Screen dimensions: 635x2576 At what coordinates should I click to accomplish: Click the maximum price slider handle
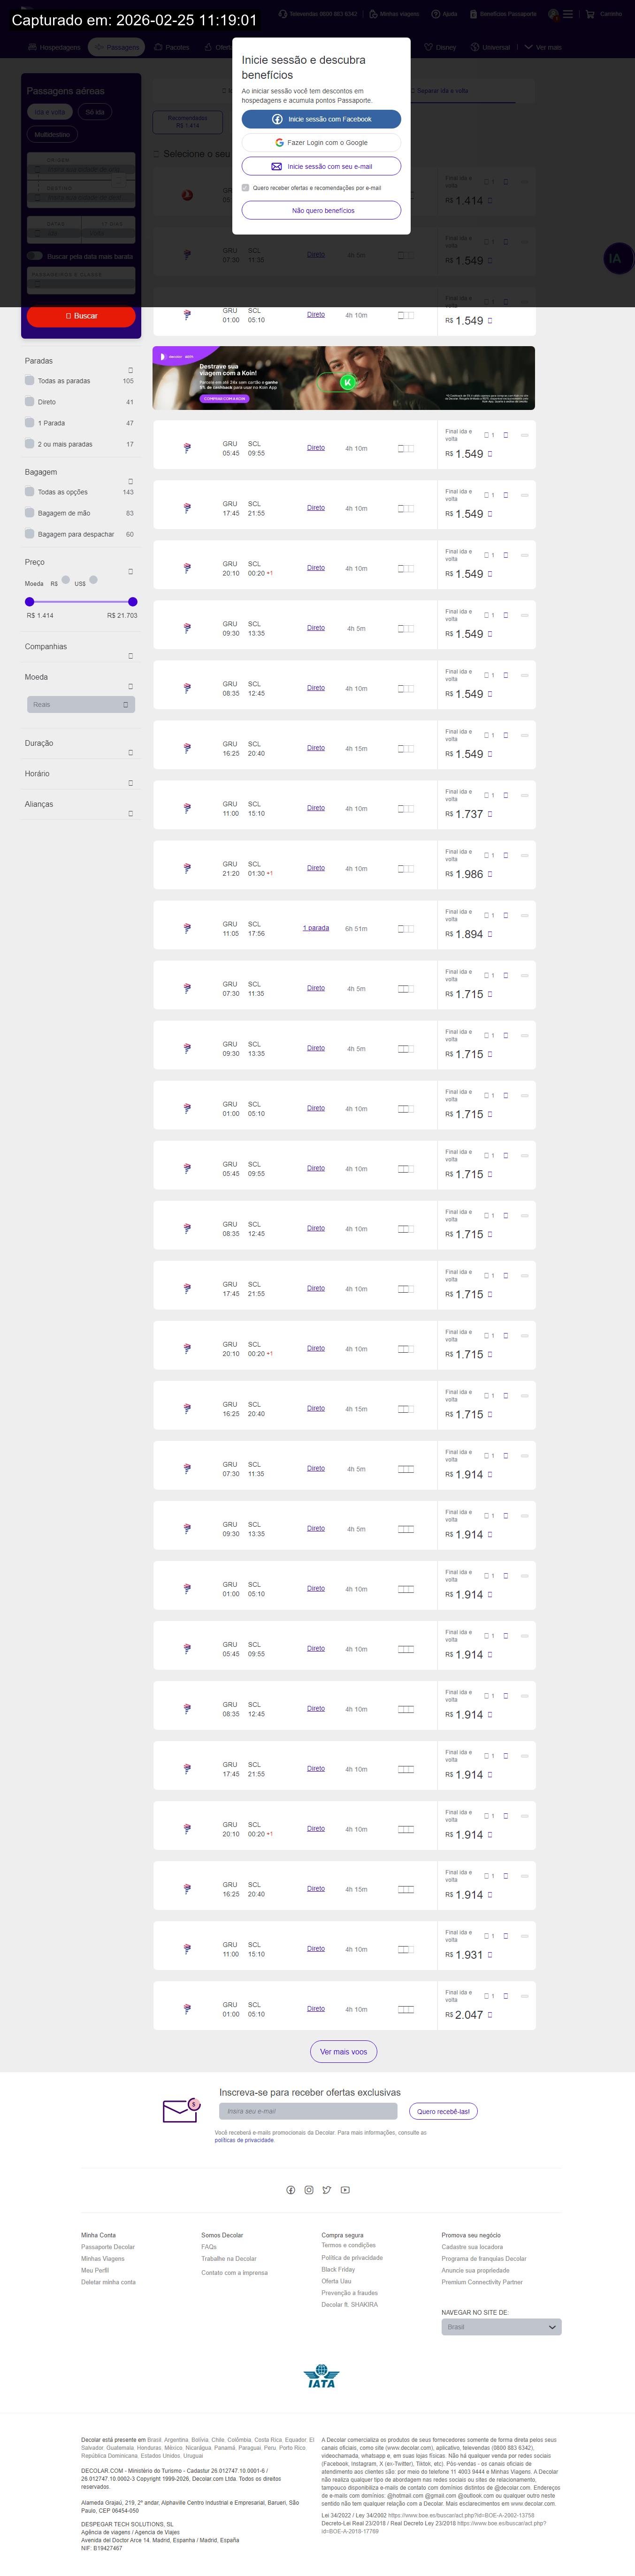(x=133, y=602)
